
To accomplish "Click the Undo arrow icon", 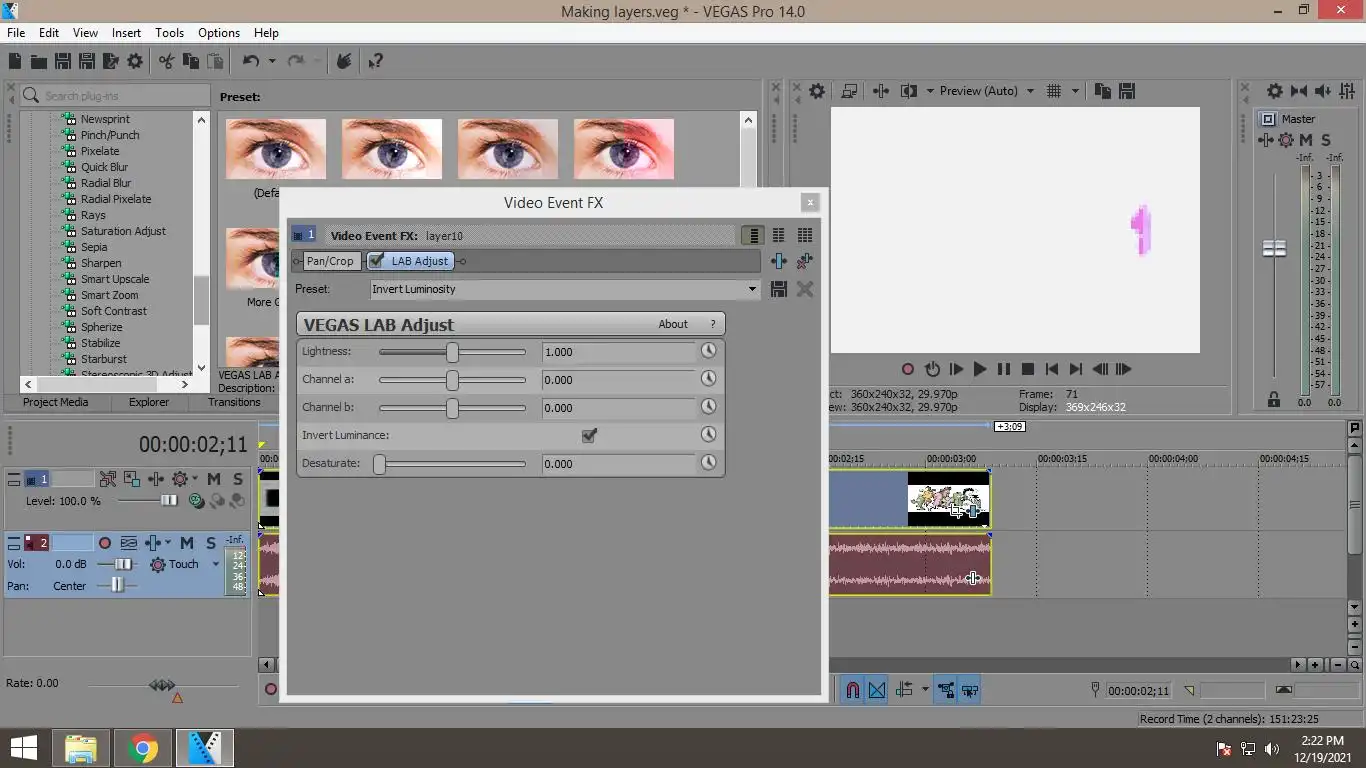I will click(x=251, y=62).
